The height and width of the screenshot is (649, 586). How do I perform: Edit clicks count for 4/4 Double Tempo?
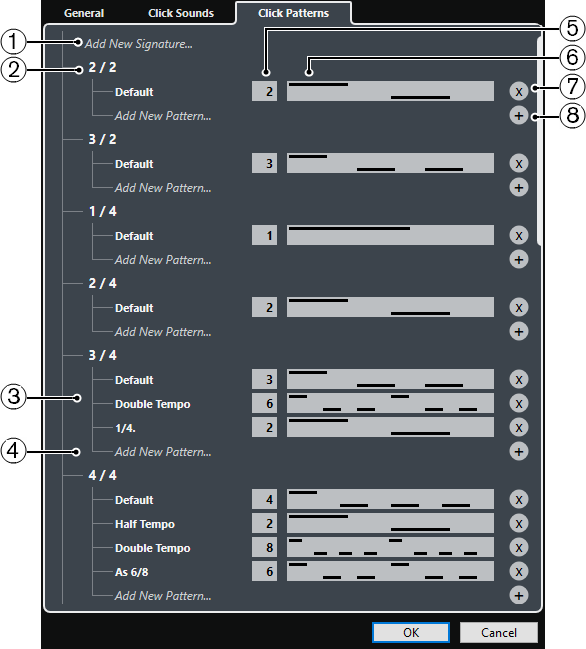(264, 548)
